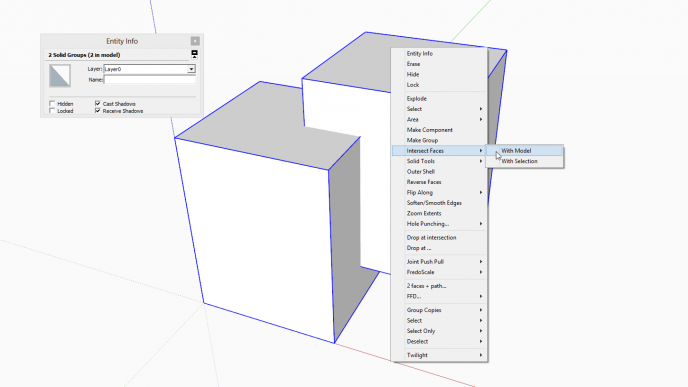The height and width of the screenshot is (387, 688).
Task: Close the Entity Info panel
Action: tap(195, 41)
